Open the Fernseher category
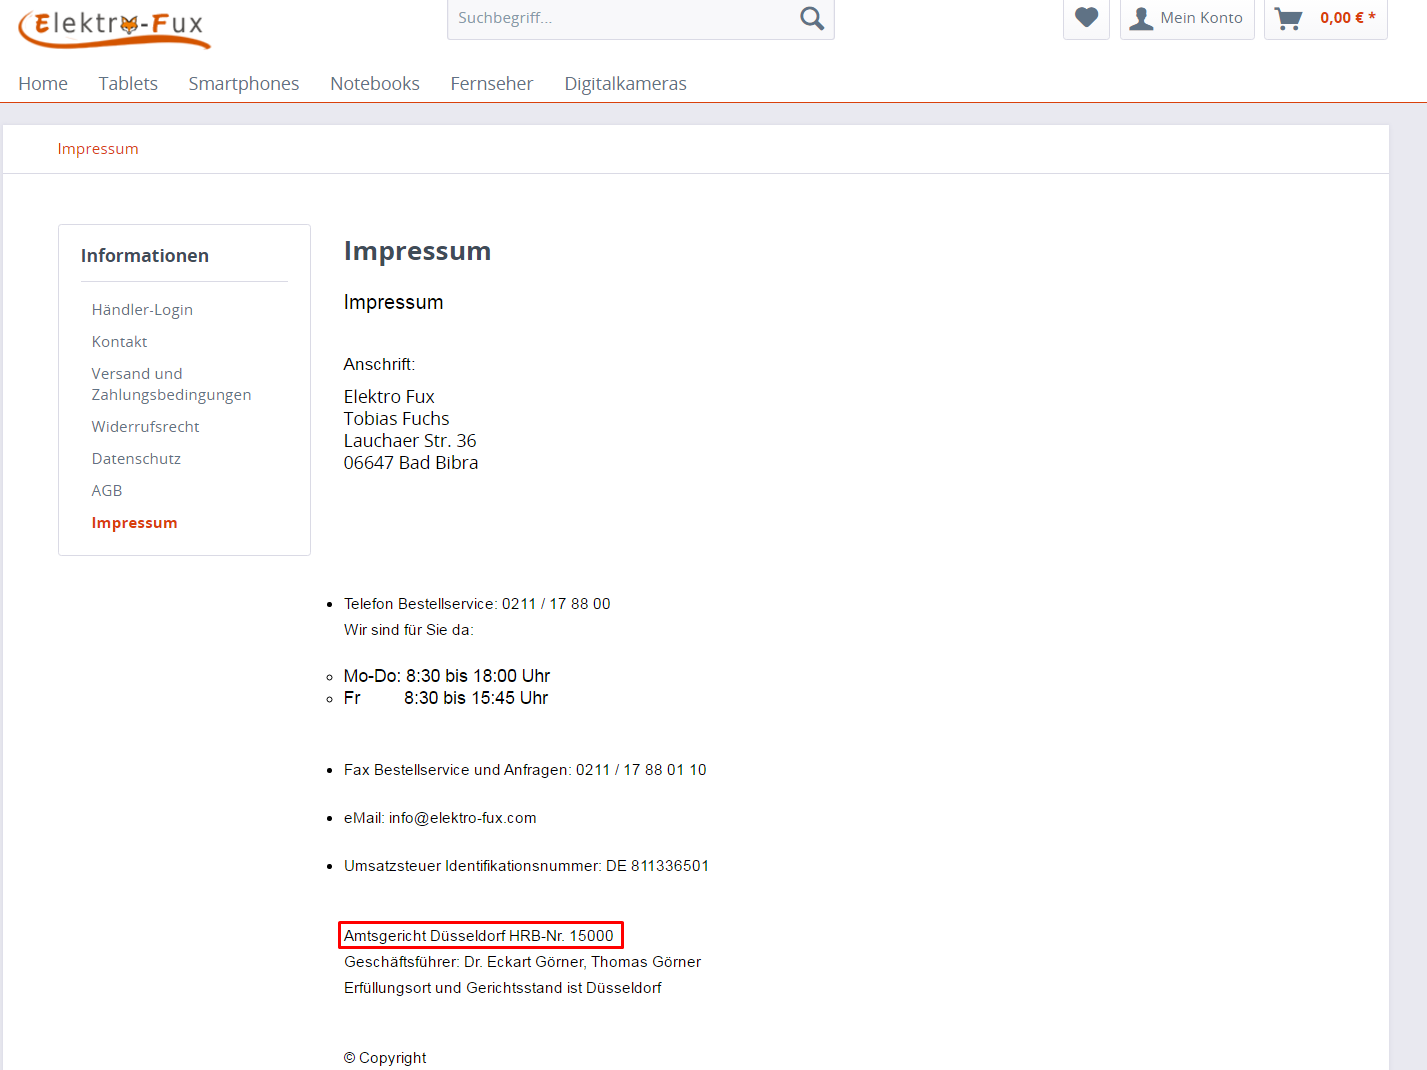 click(x=492, y=84)
